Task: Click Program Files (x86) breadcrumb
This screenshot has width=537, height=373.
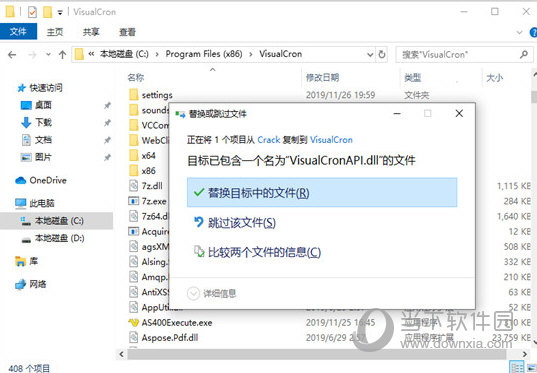Action: 204,54
